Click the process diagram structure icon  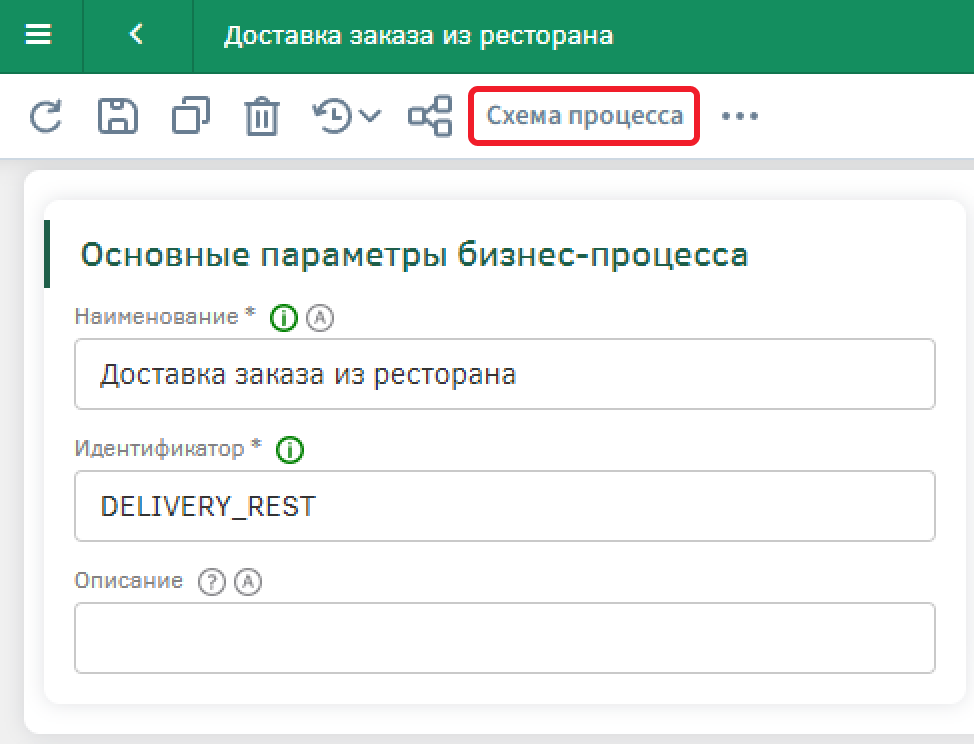[x=430, y=117]
